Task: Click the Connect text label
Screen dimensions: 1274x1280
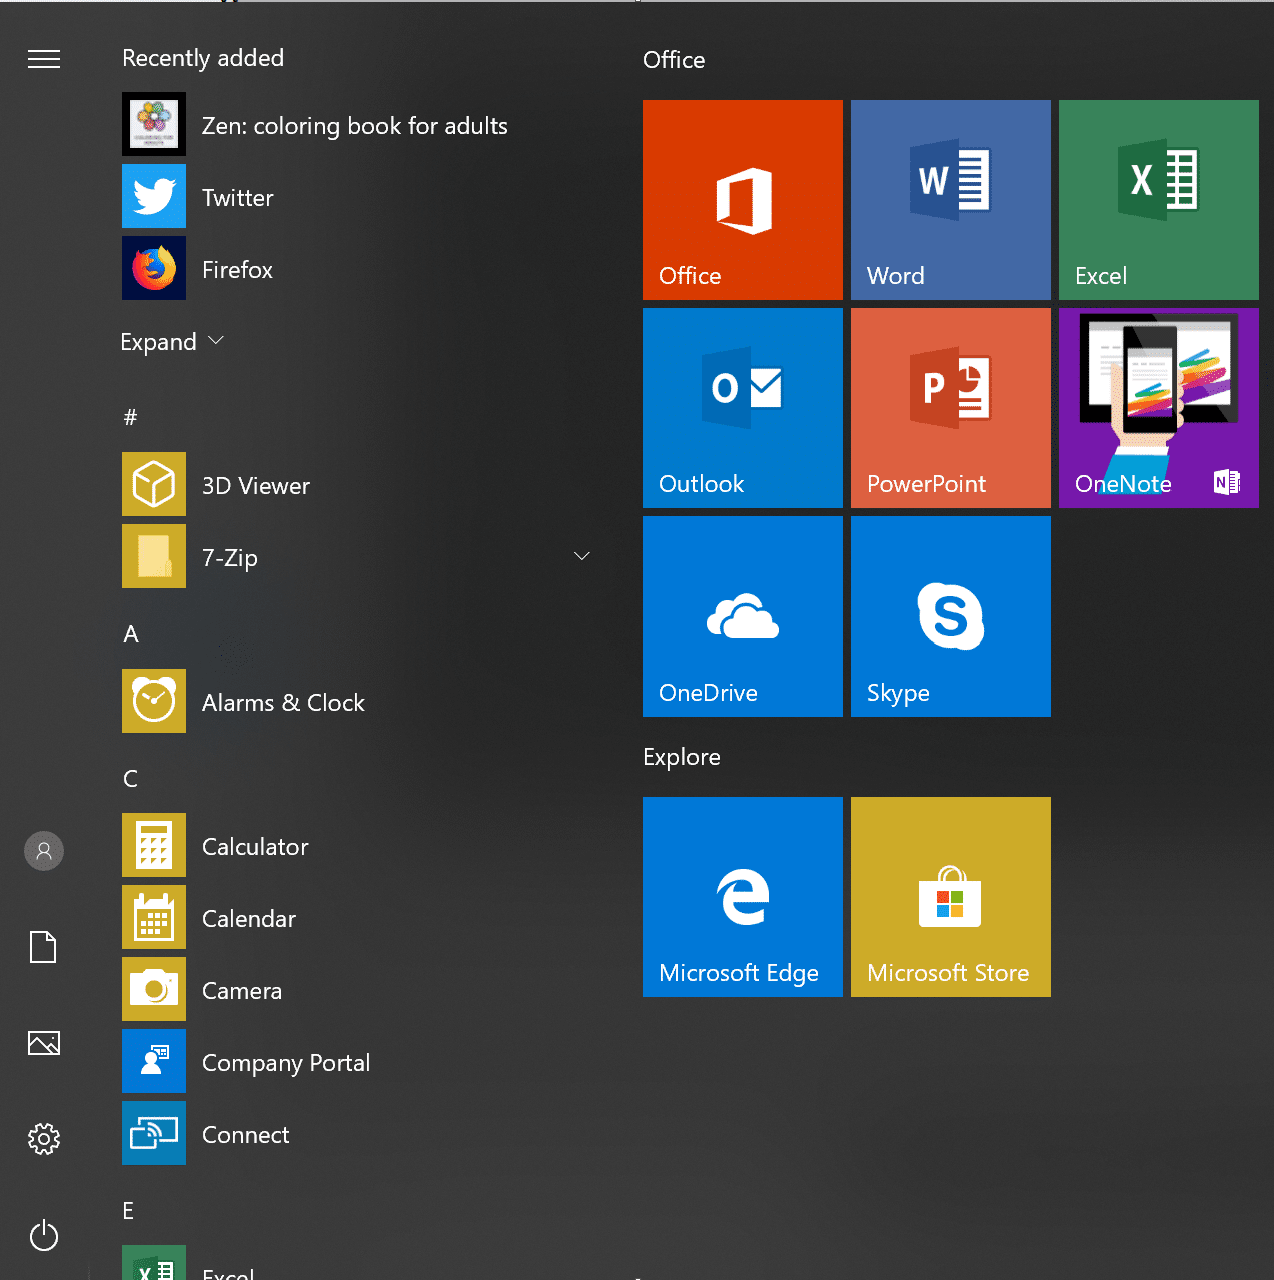Action: click(246, 1135)
